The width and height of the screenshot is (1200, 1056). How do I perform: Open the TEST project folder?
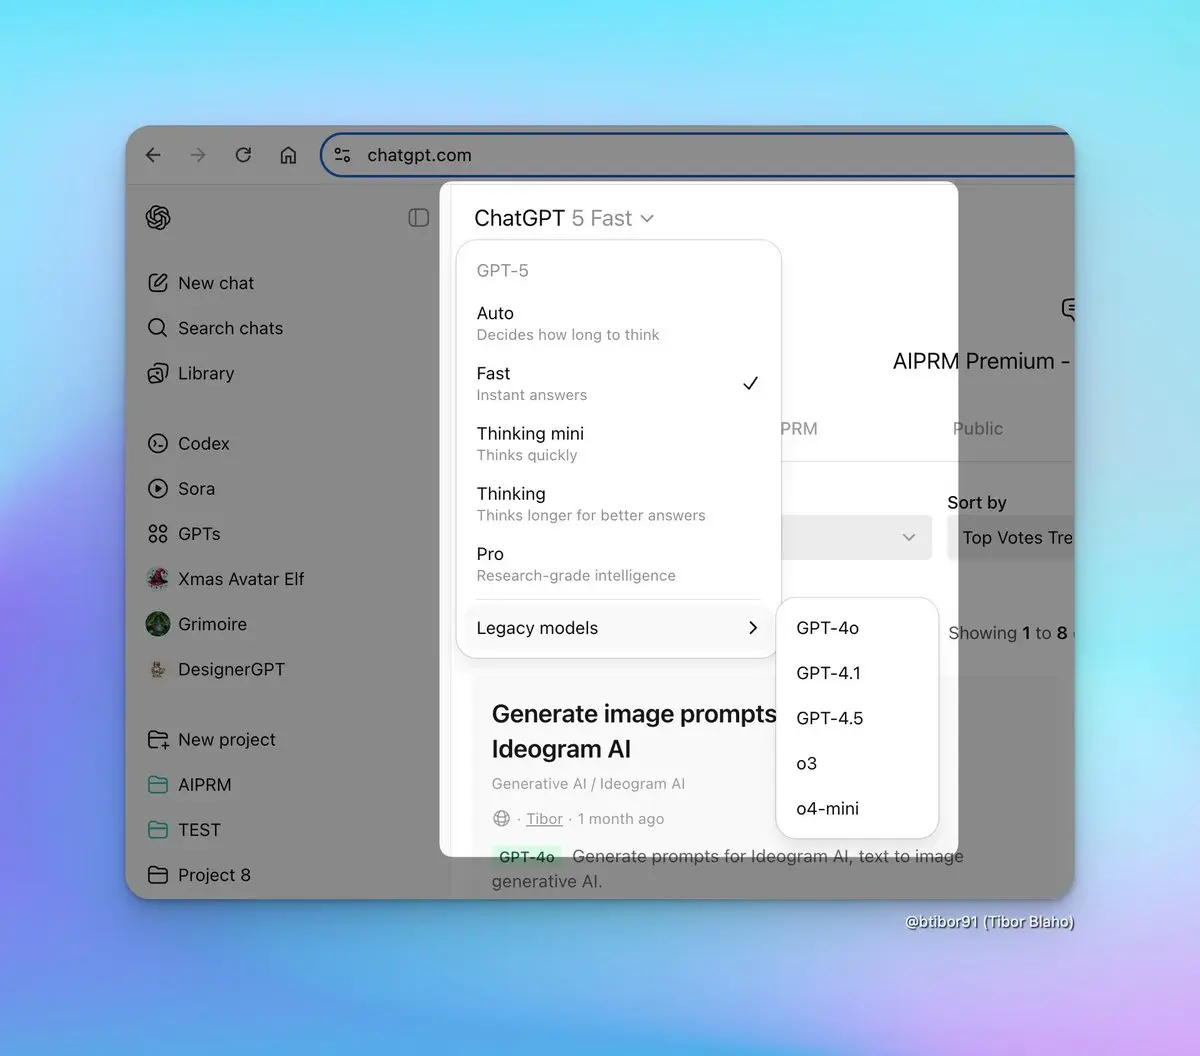click(184, 830)
